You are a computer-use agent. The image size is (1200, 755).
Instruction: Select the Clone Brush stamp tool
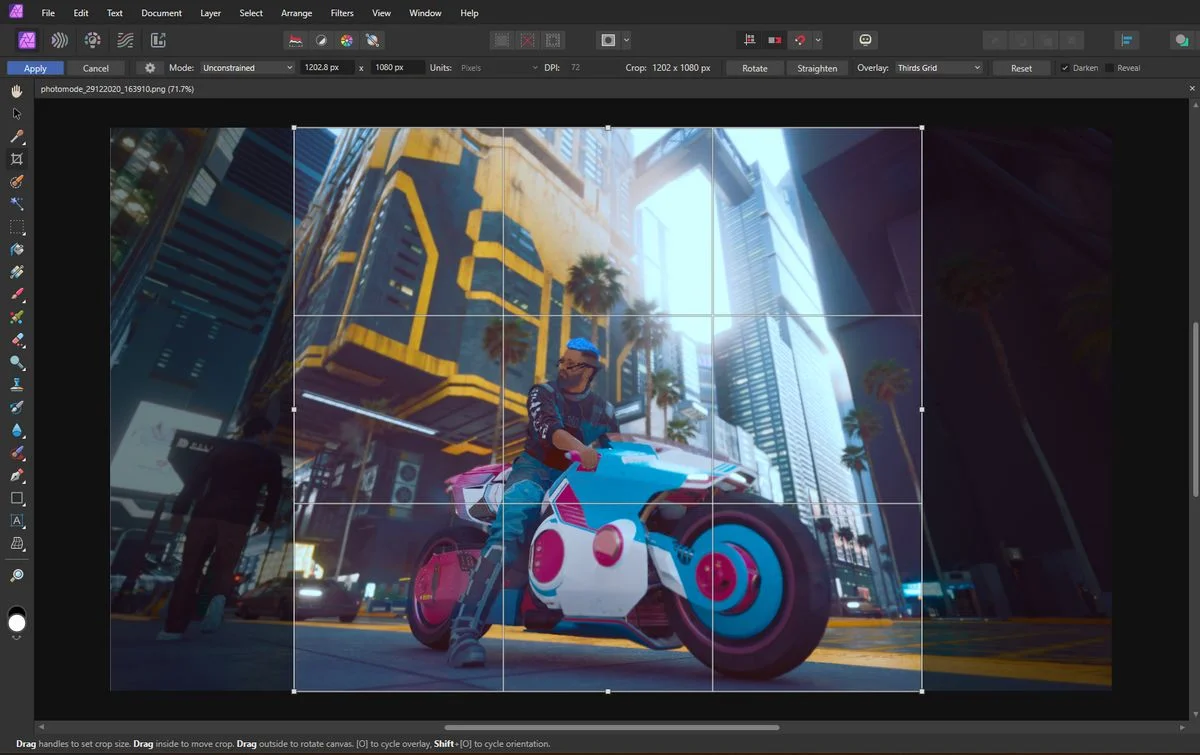[17, 385]
